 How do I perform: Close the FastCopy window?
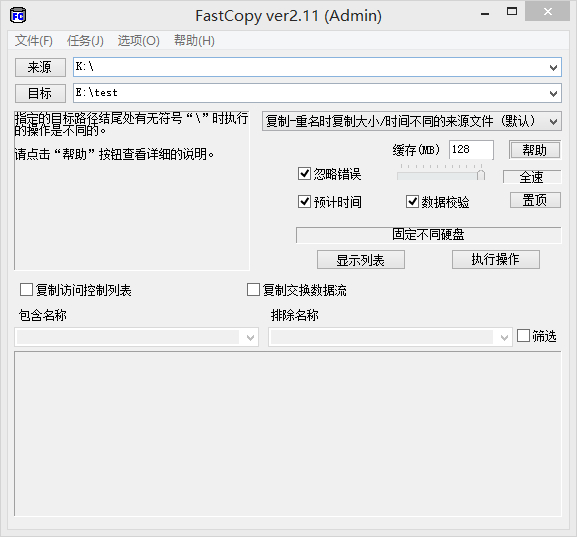pos(547,11)
